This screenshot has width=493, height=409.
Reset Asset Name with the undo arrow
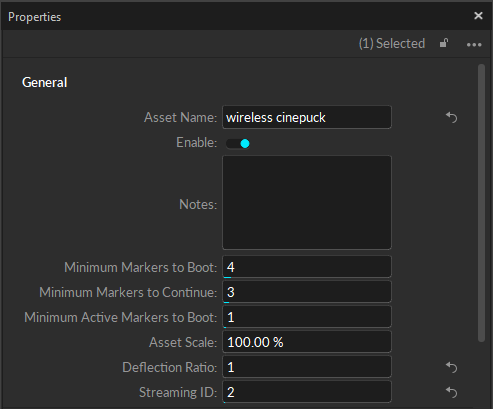click(x=451, y=117)
